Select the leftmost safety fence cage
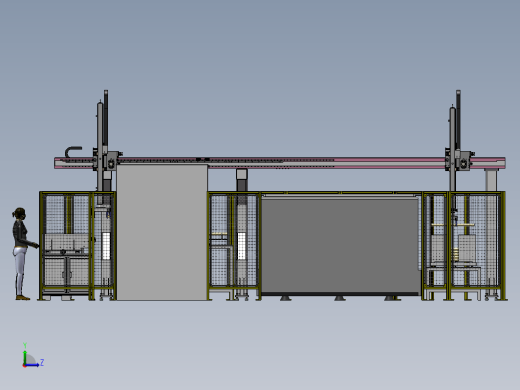520x390 pixels. (x=77, y=246)
